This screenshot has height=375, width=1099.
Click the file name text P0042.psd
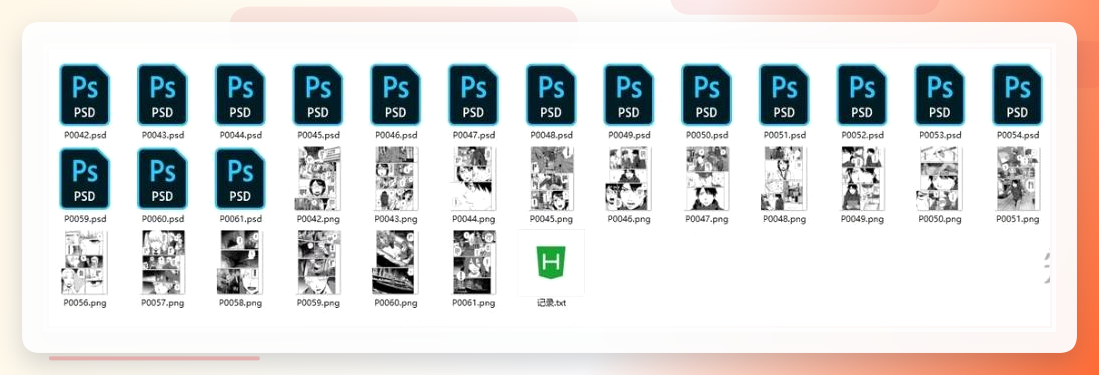pos(85,135)
